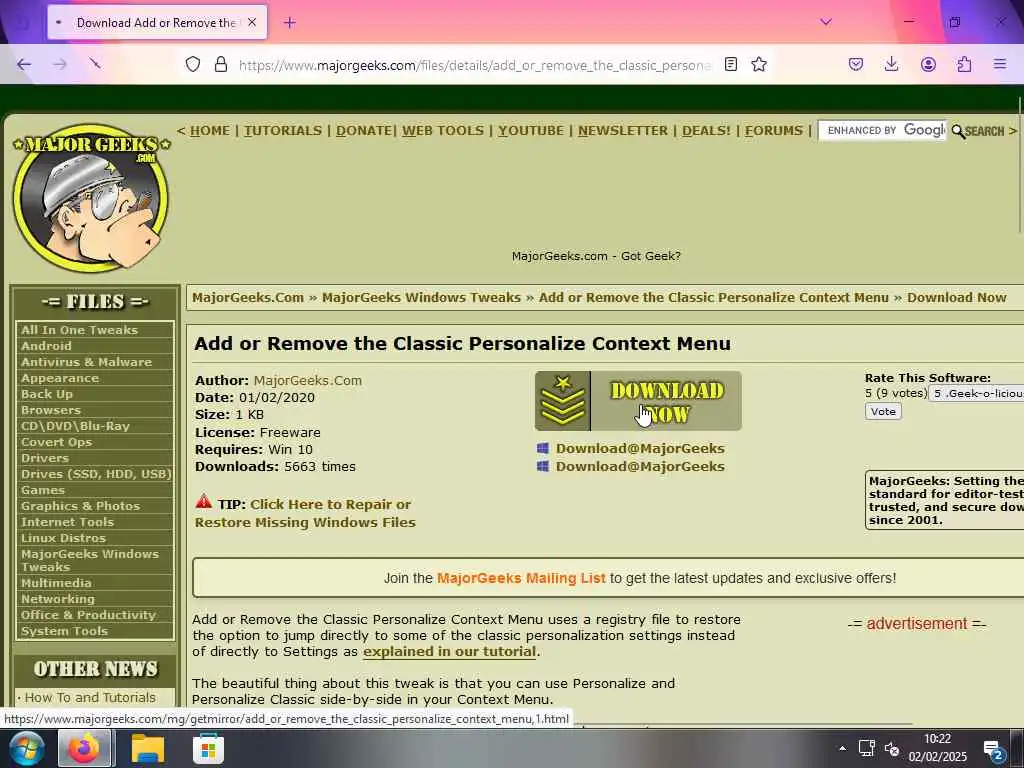Click the second Download@MajorGeeks mirror link
Screen dimensions: 1024x768
(x=640, y=466)
